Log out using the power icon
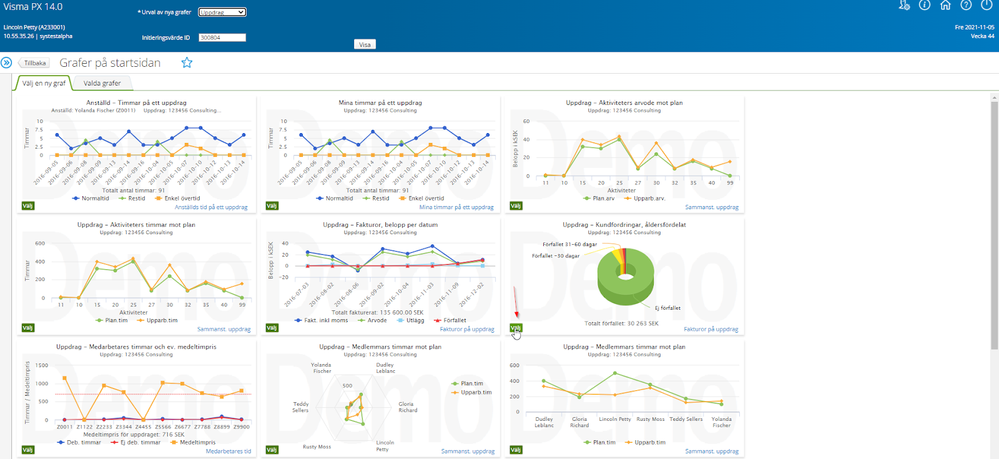Viewport: 999px width, 459px height. [987, 5]
